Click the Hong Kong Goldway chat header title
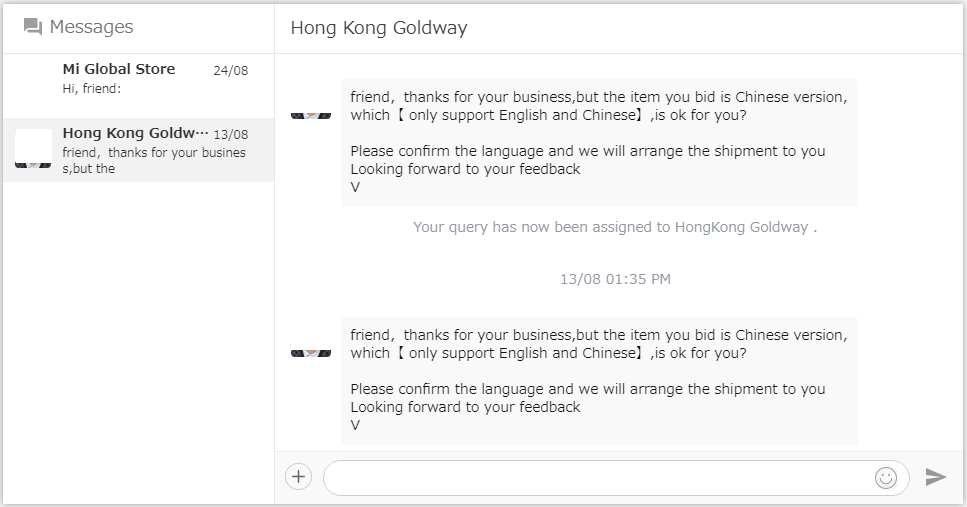The width and height of the screenshot is (967, 507). pos(378,28)
